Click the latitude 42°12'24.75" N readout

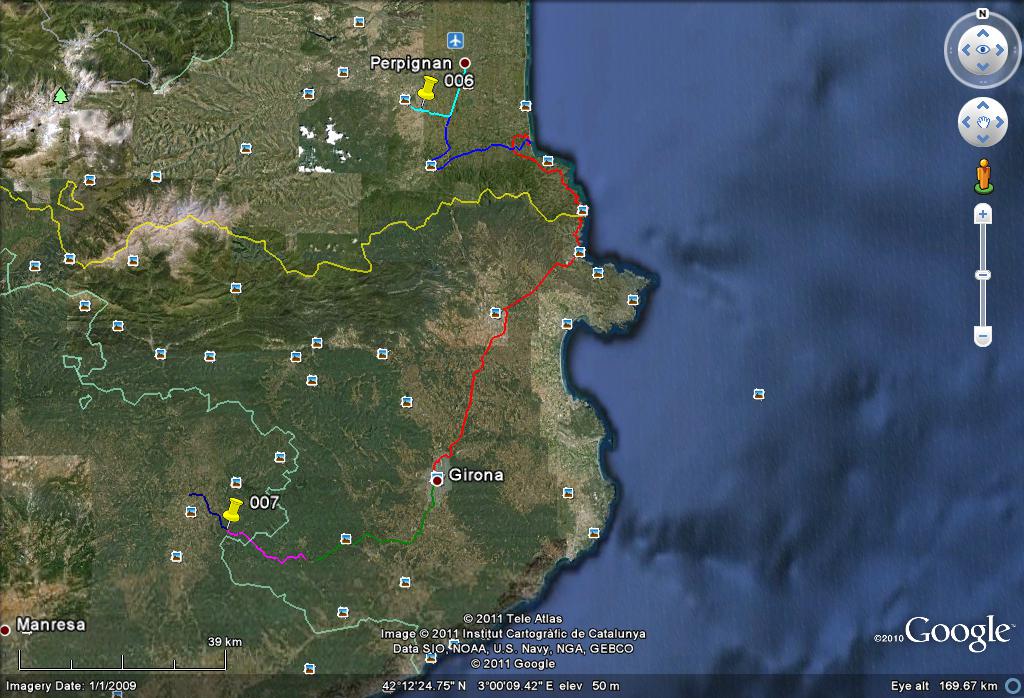(424, 686)
